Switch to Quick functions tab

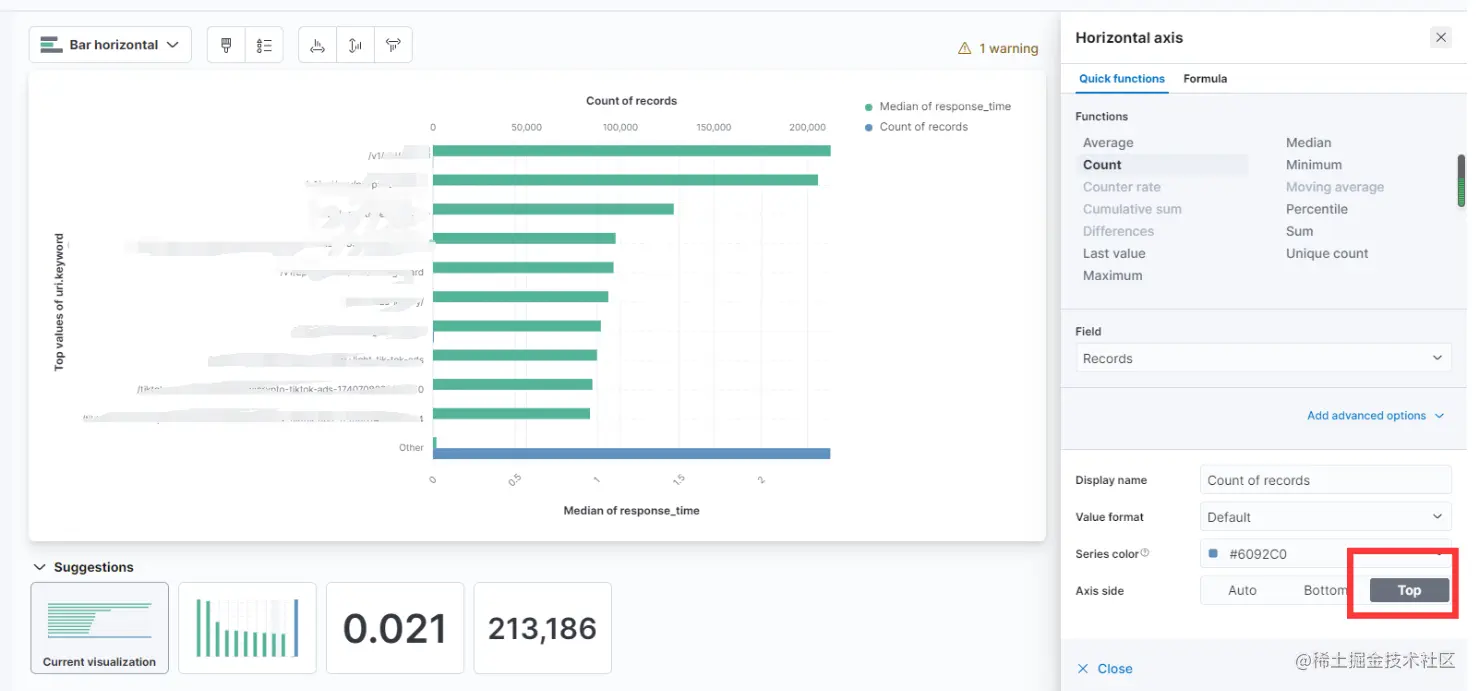coord(1121,79)
